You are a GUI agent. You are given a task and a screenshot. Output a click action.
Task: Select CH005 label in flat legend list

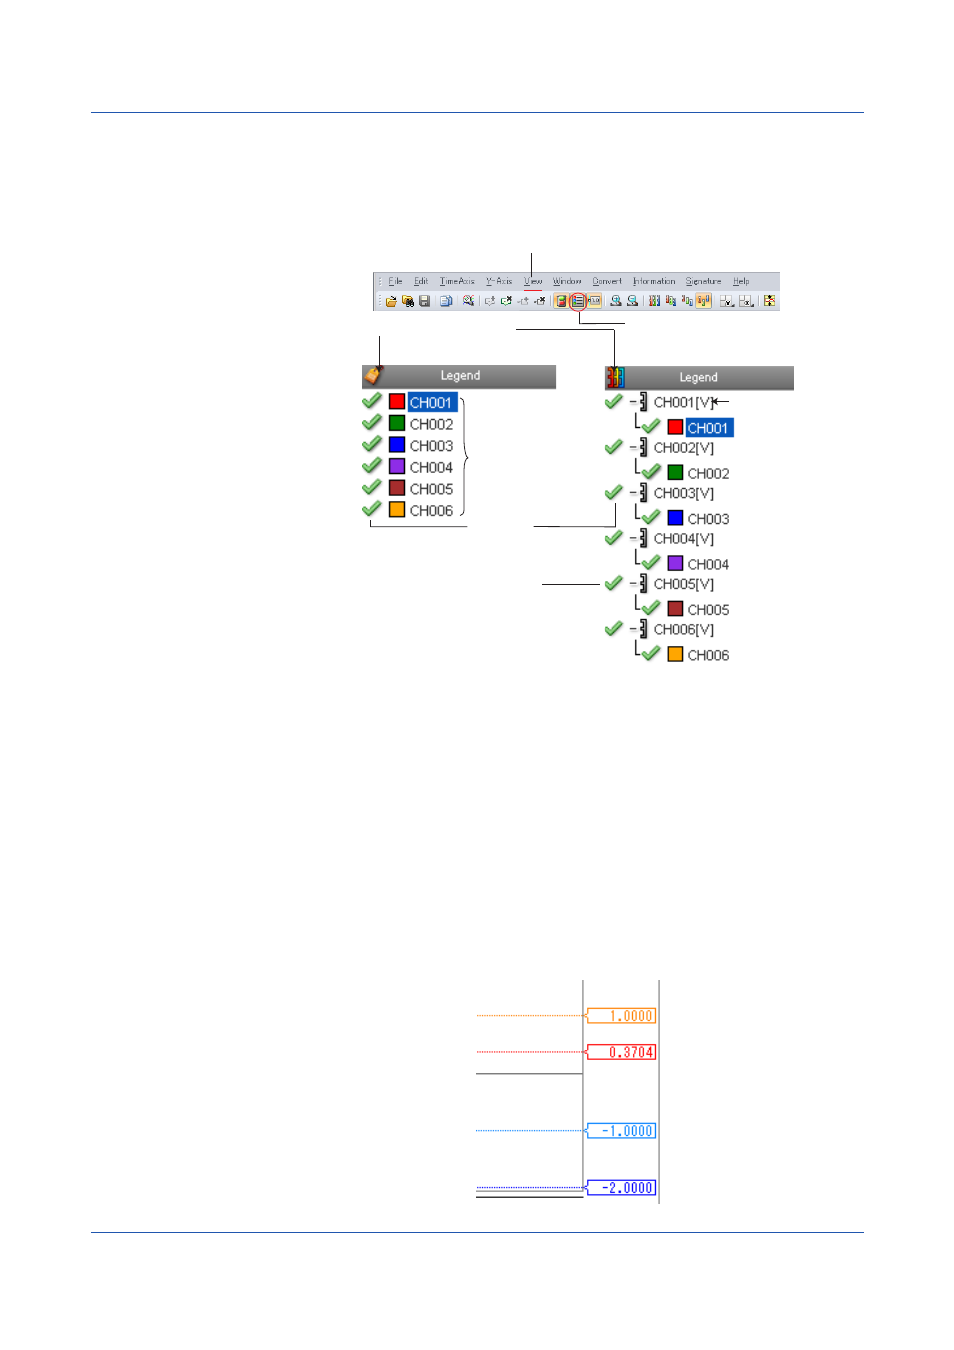[432, 489]
